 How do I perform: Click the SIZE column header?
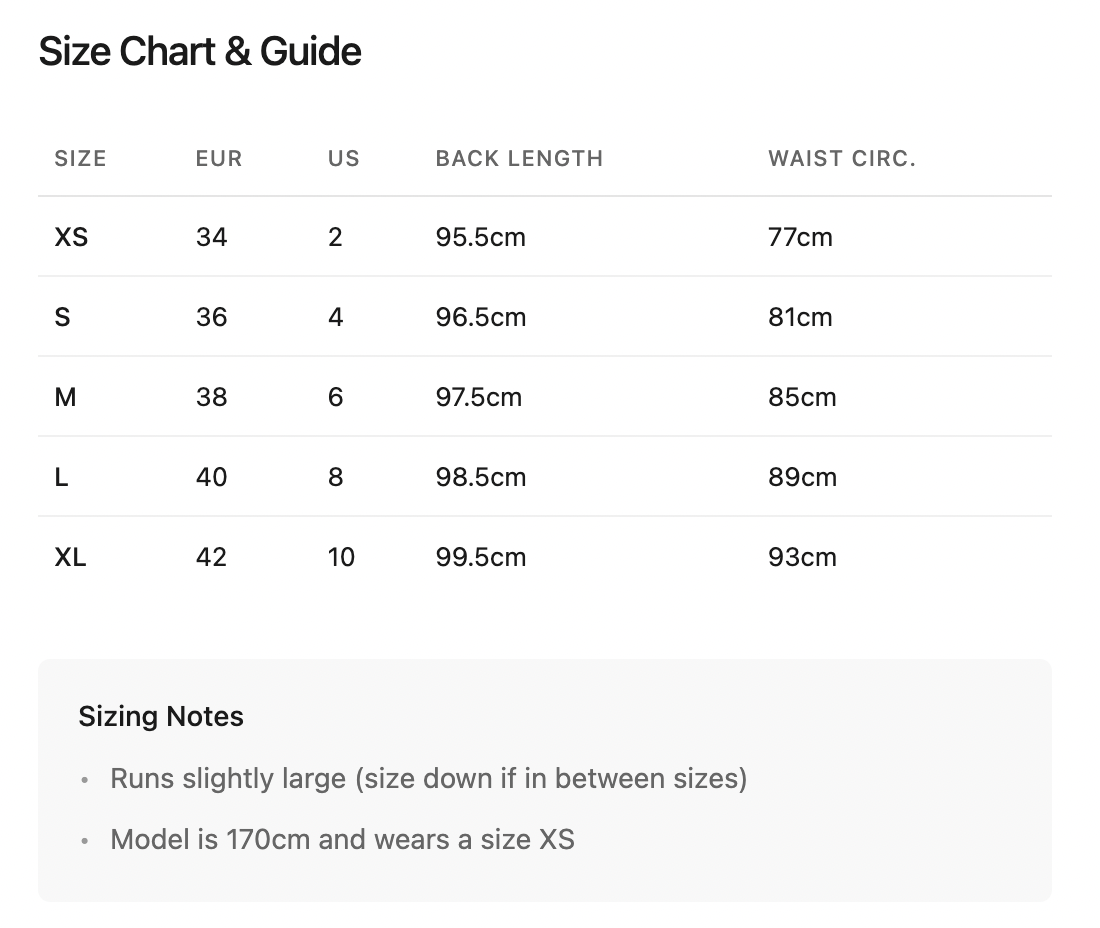[80, 158]
